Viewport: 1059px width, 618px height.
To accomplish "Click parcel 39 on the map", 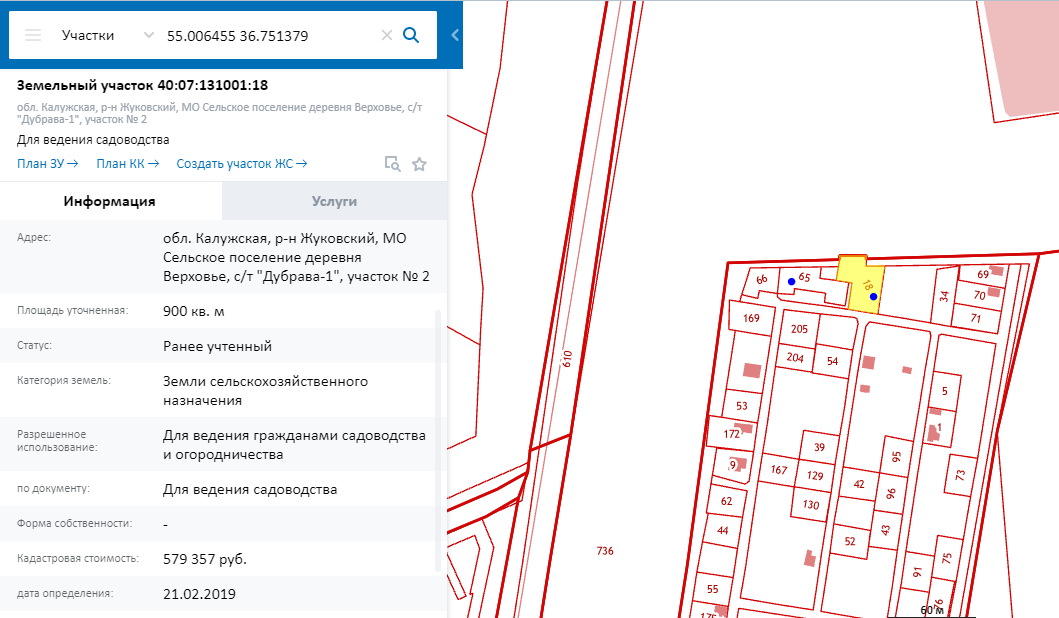I will (819, 447).
